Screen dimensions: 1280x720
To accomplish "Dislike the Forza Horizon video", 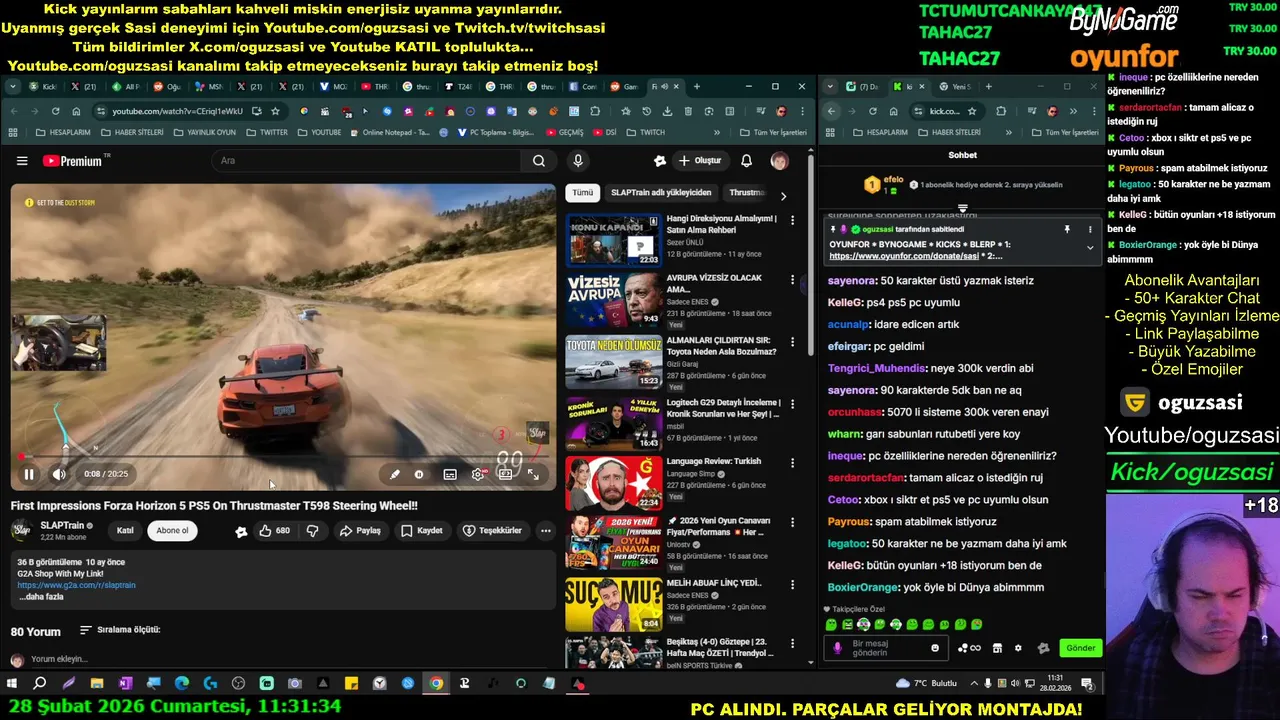I will click(x=312, y=531).
